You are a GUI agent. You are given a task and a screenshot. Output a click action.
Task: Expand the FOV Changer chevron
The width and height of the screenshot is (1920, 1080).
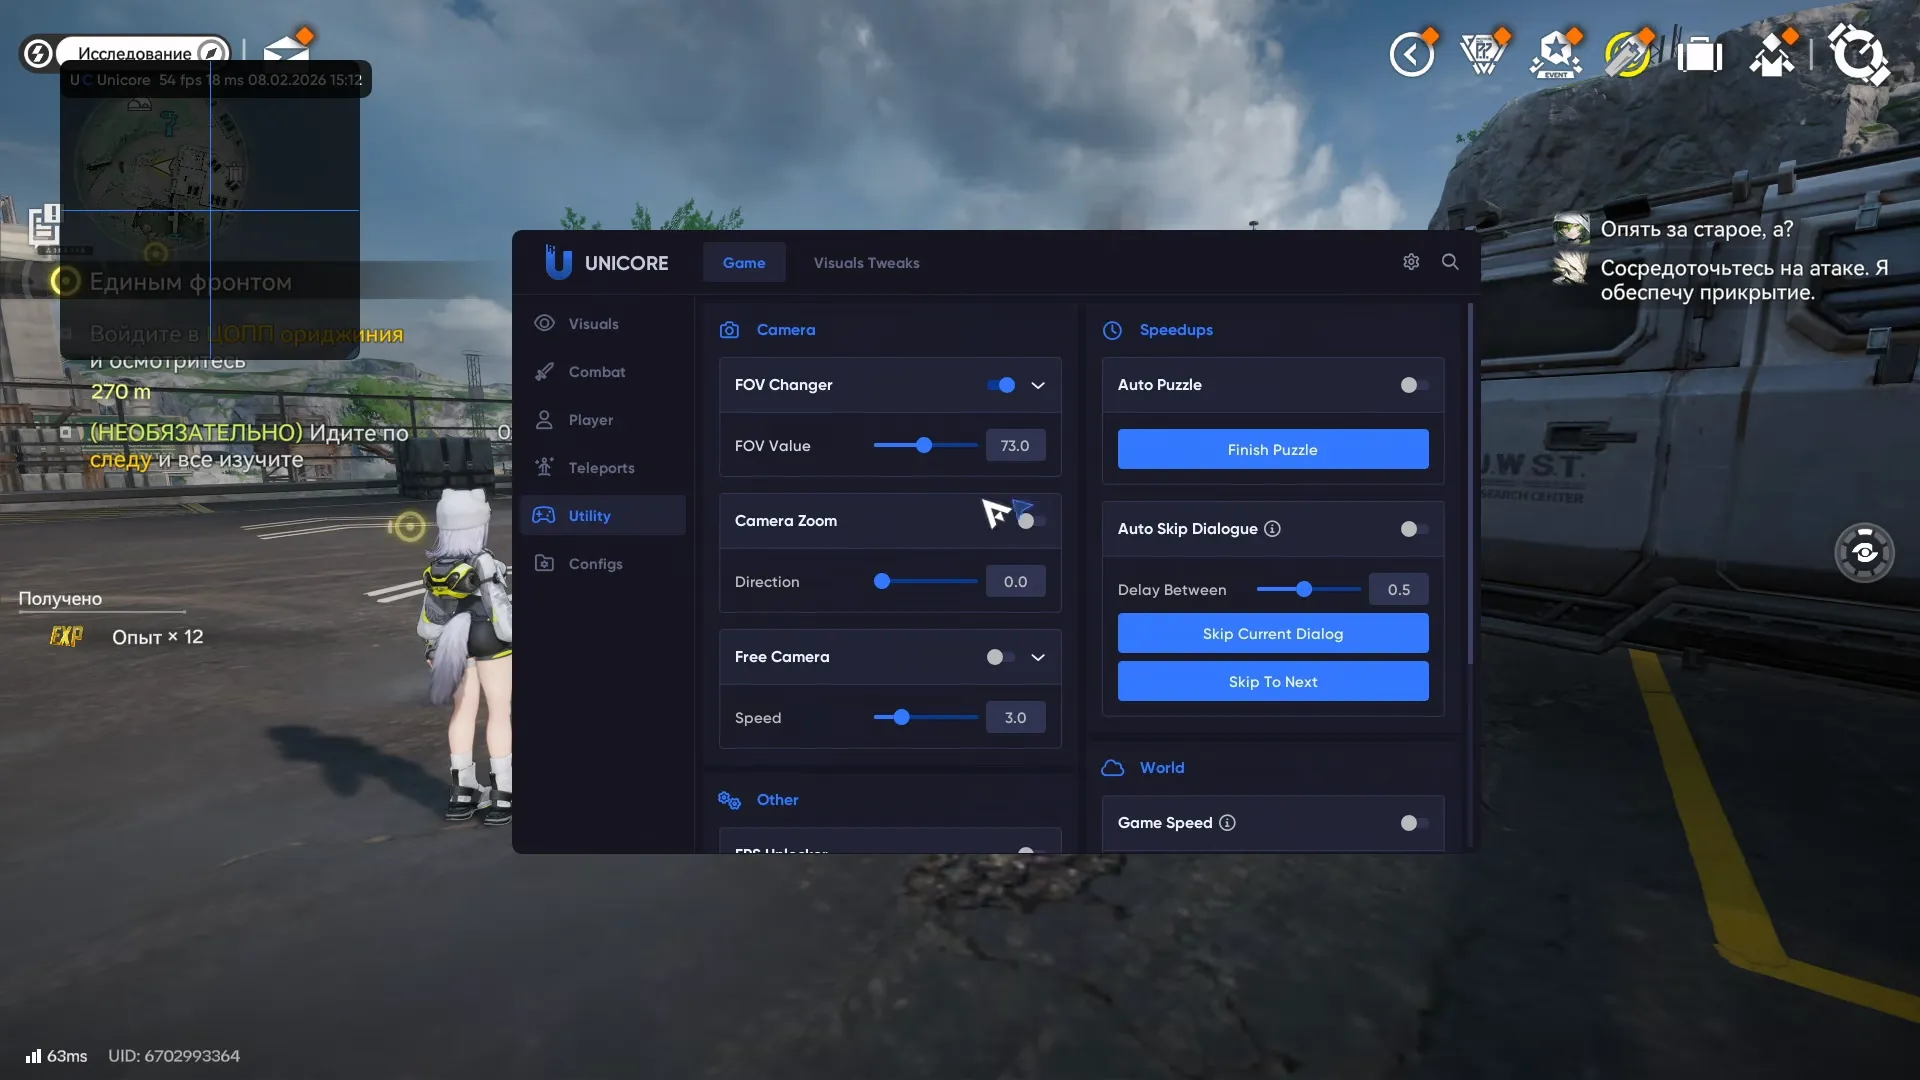coord(1038,385)
